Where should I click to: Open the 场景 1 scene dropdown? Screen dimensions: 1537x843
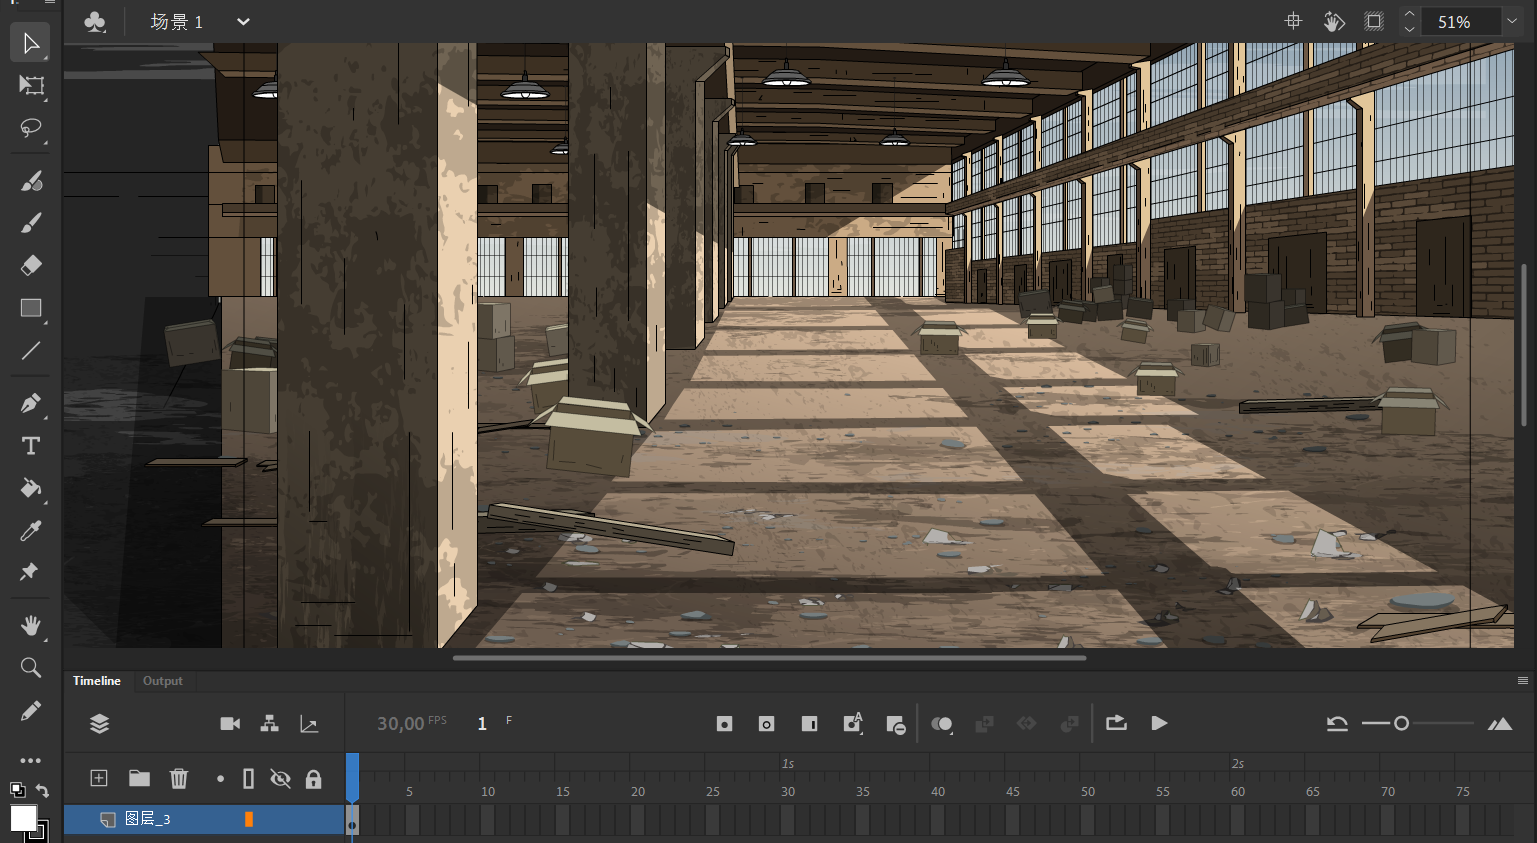tap(243, 22)
